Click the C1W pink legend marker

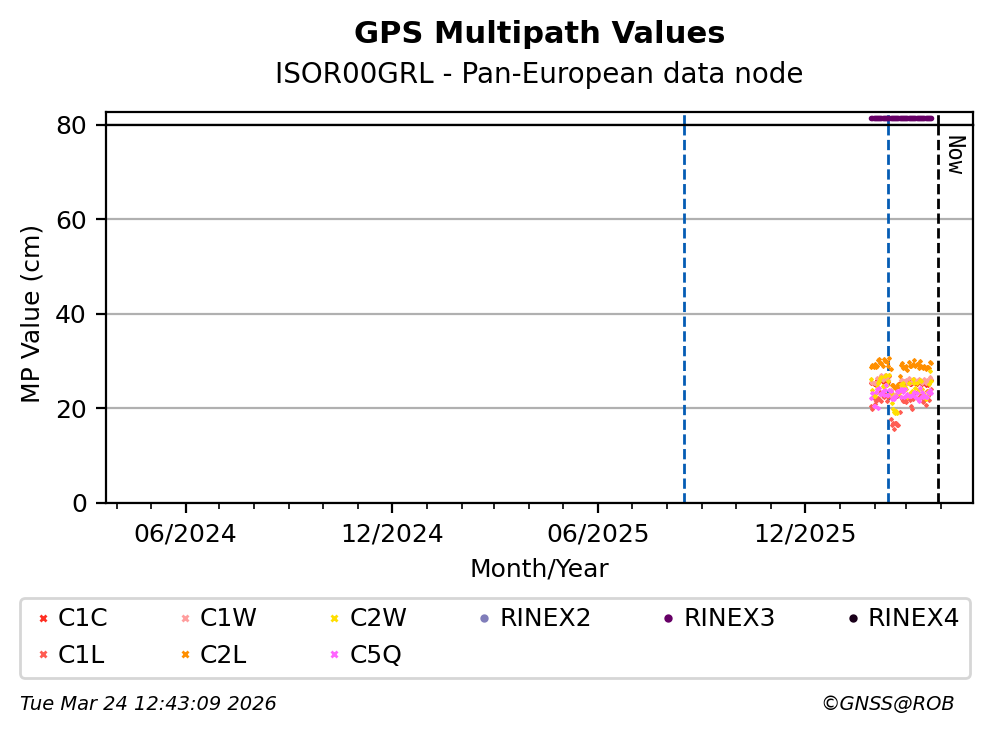[x=185, y=619]
